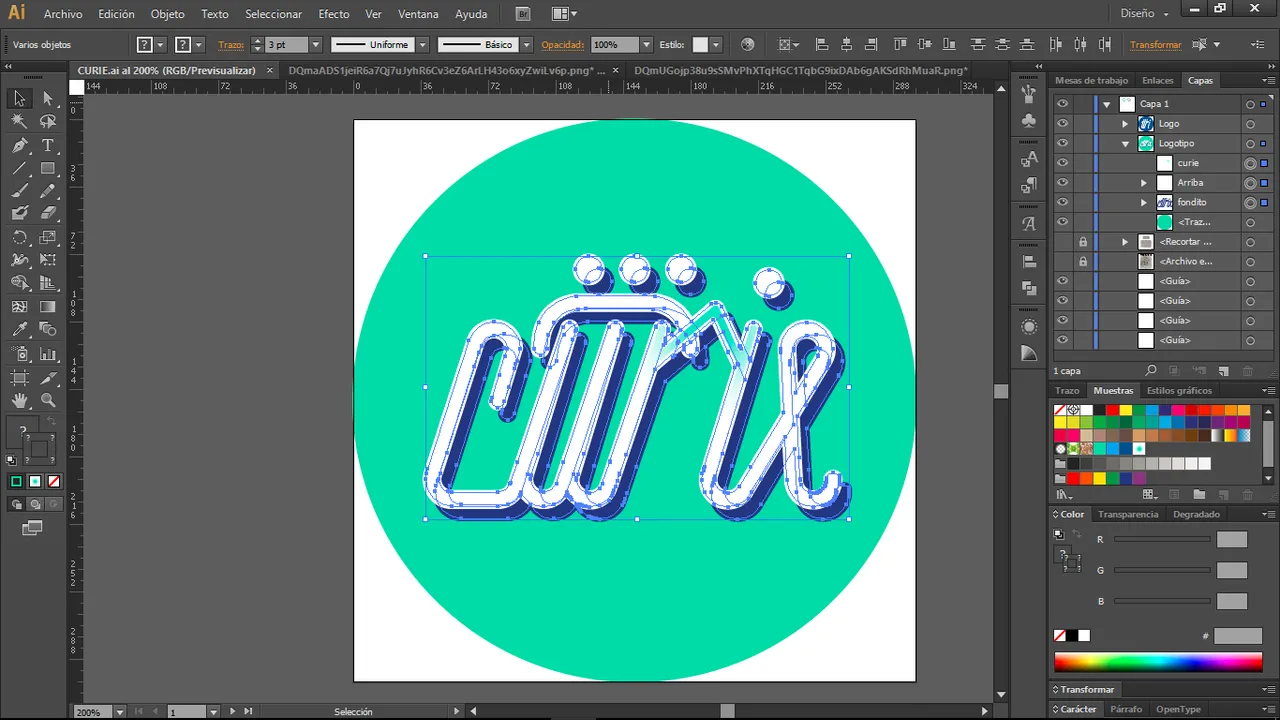The image size is (1280, 720).
Task: Select the Column Graph tool
Action: coord(47,354)
